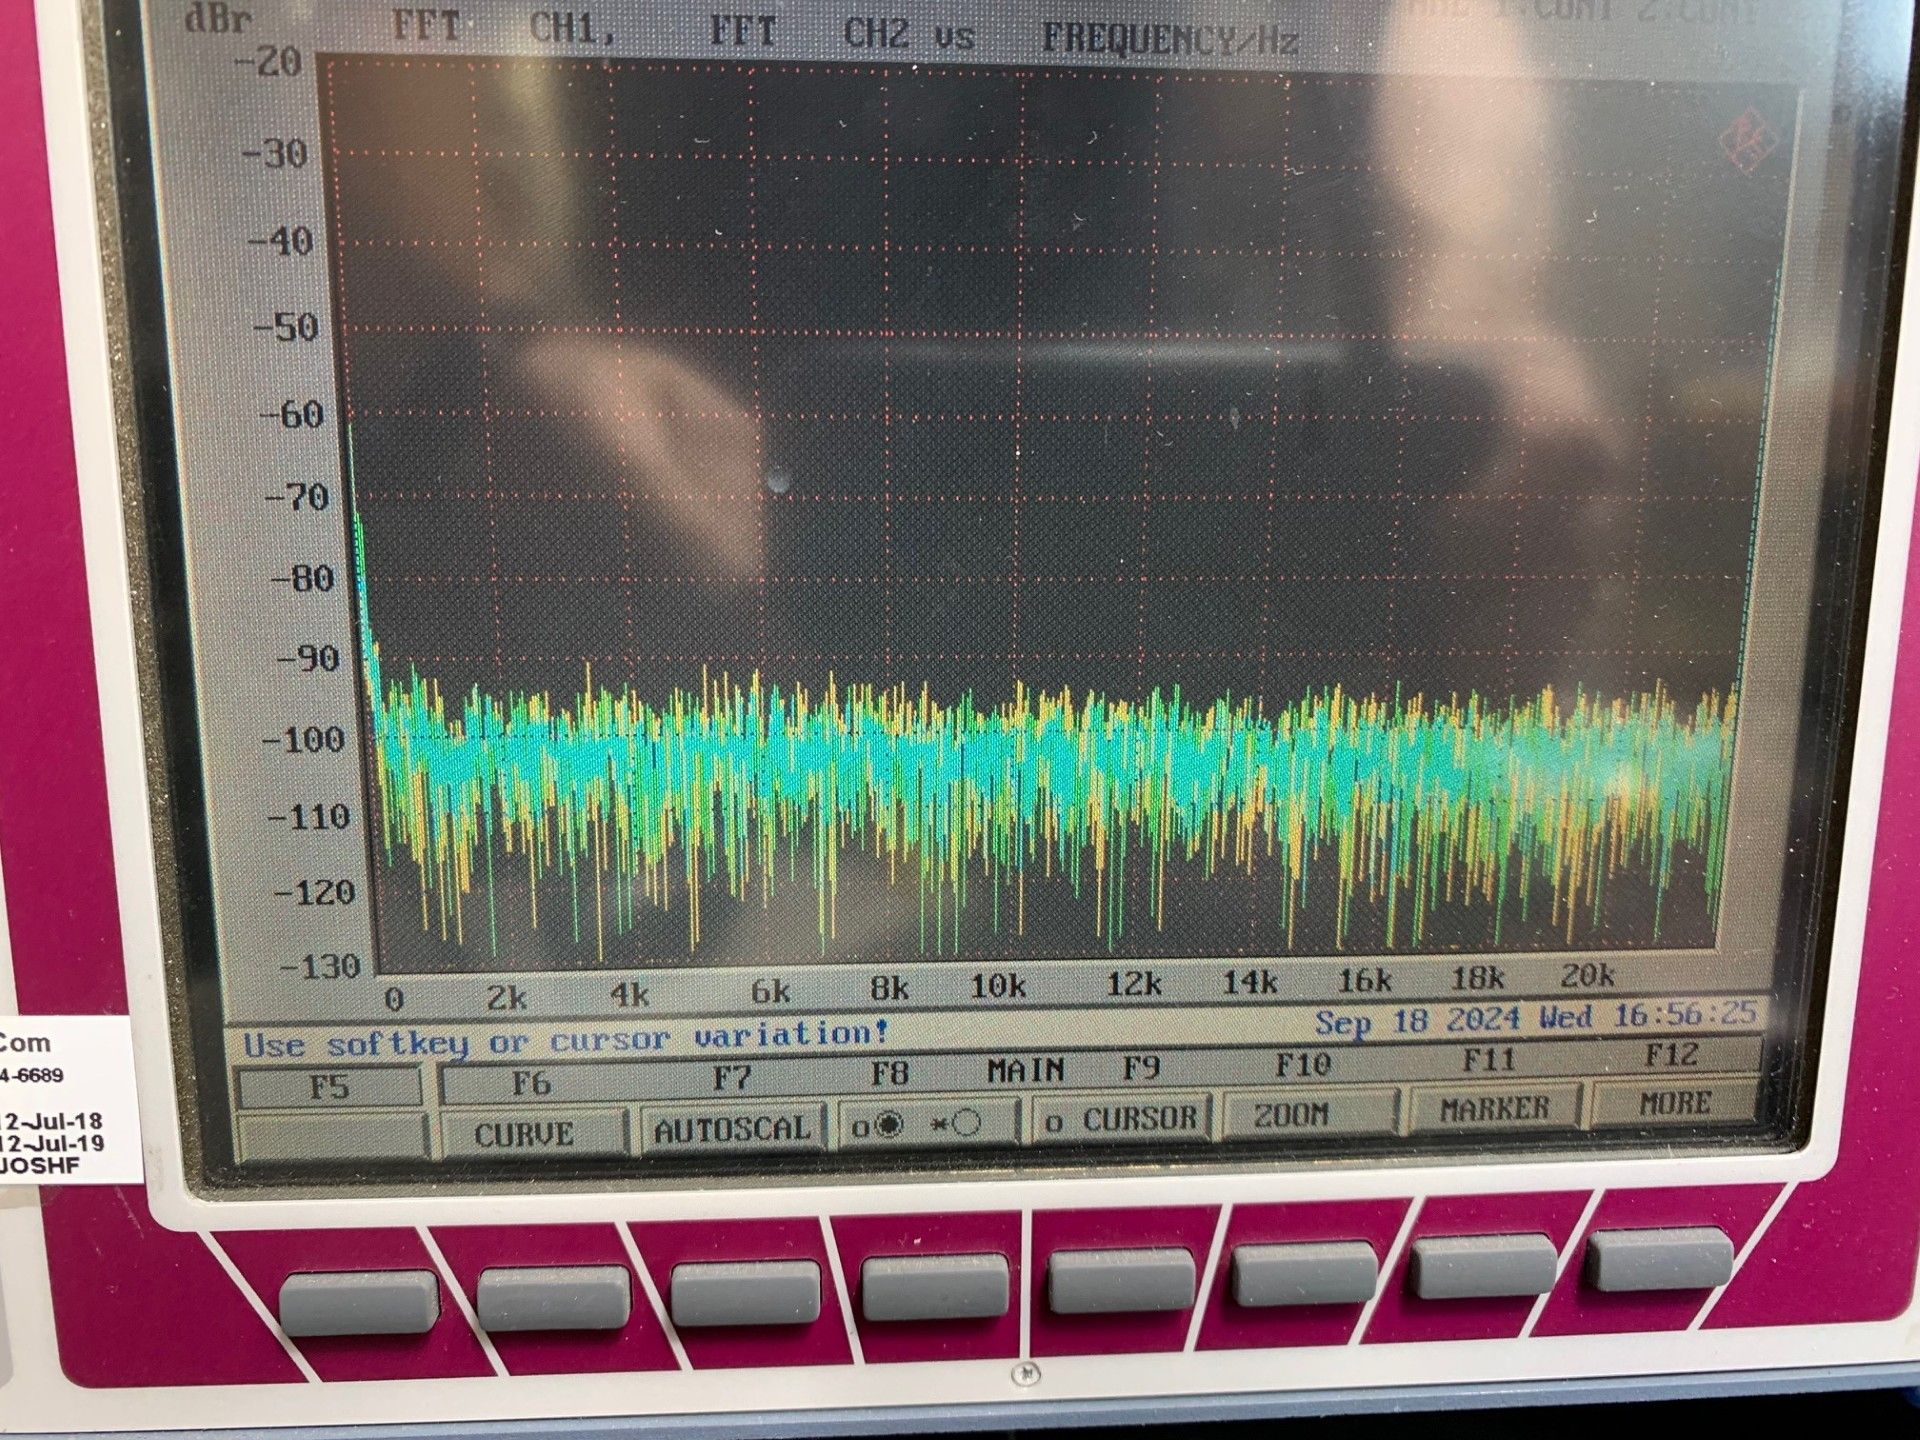This screenshot has width=1920, height=1440.
Task: Click the low-frequency peak near 0 Hz
Action: (352, 440)
